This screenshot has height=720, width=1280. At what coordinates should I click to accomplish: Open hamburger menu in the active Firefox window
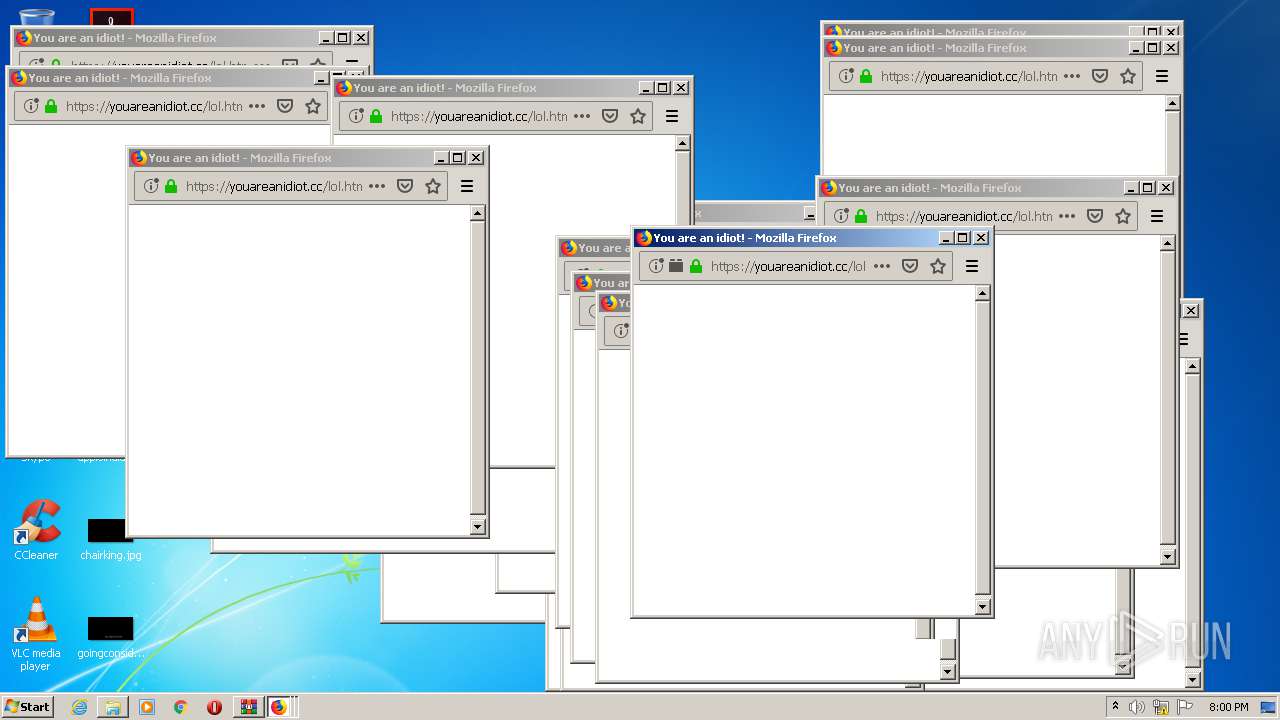[x=972, y=266]
